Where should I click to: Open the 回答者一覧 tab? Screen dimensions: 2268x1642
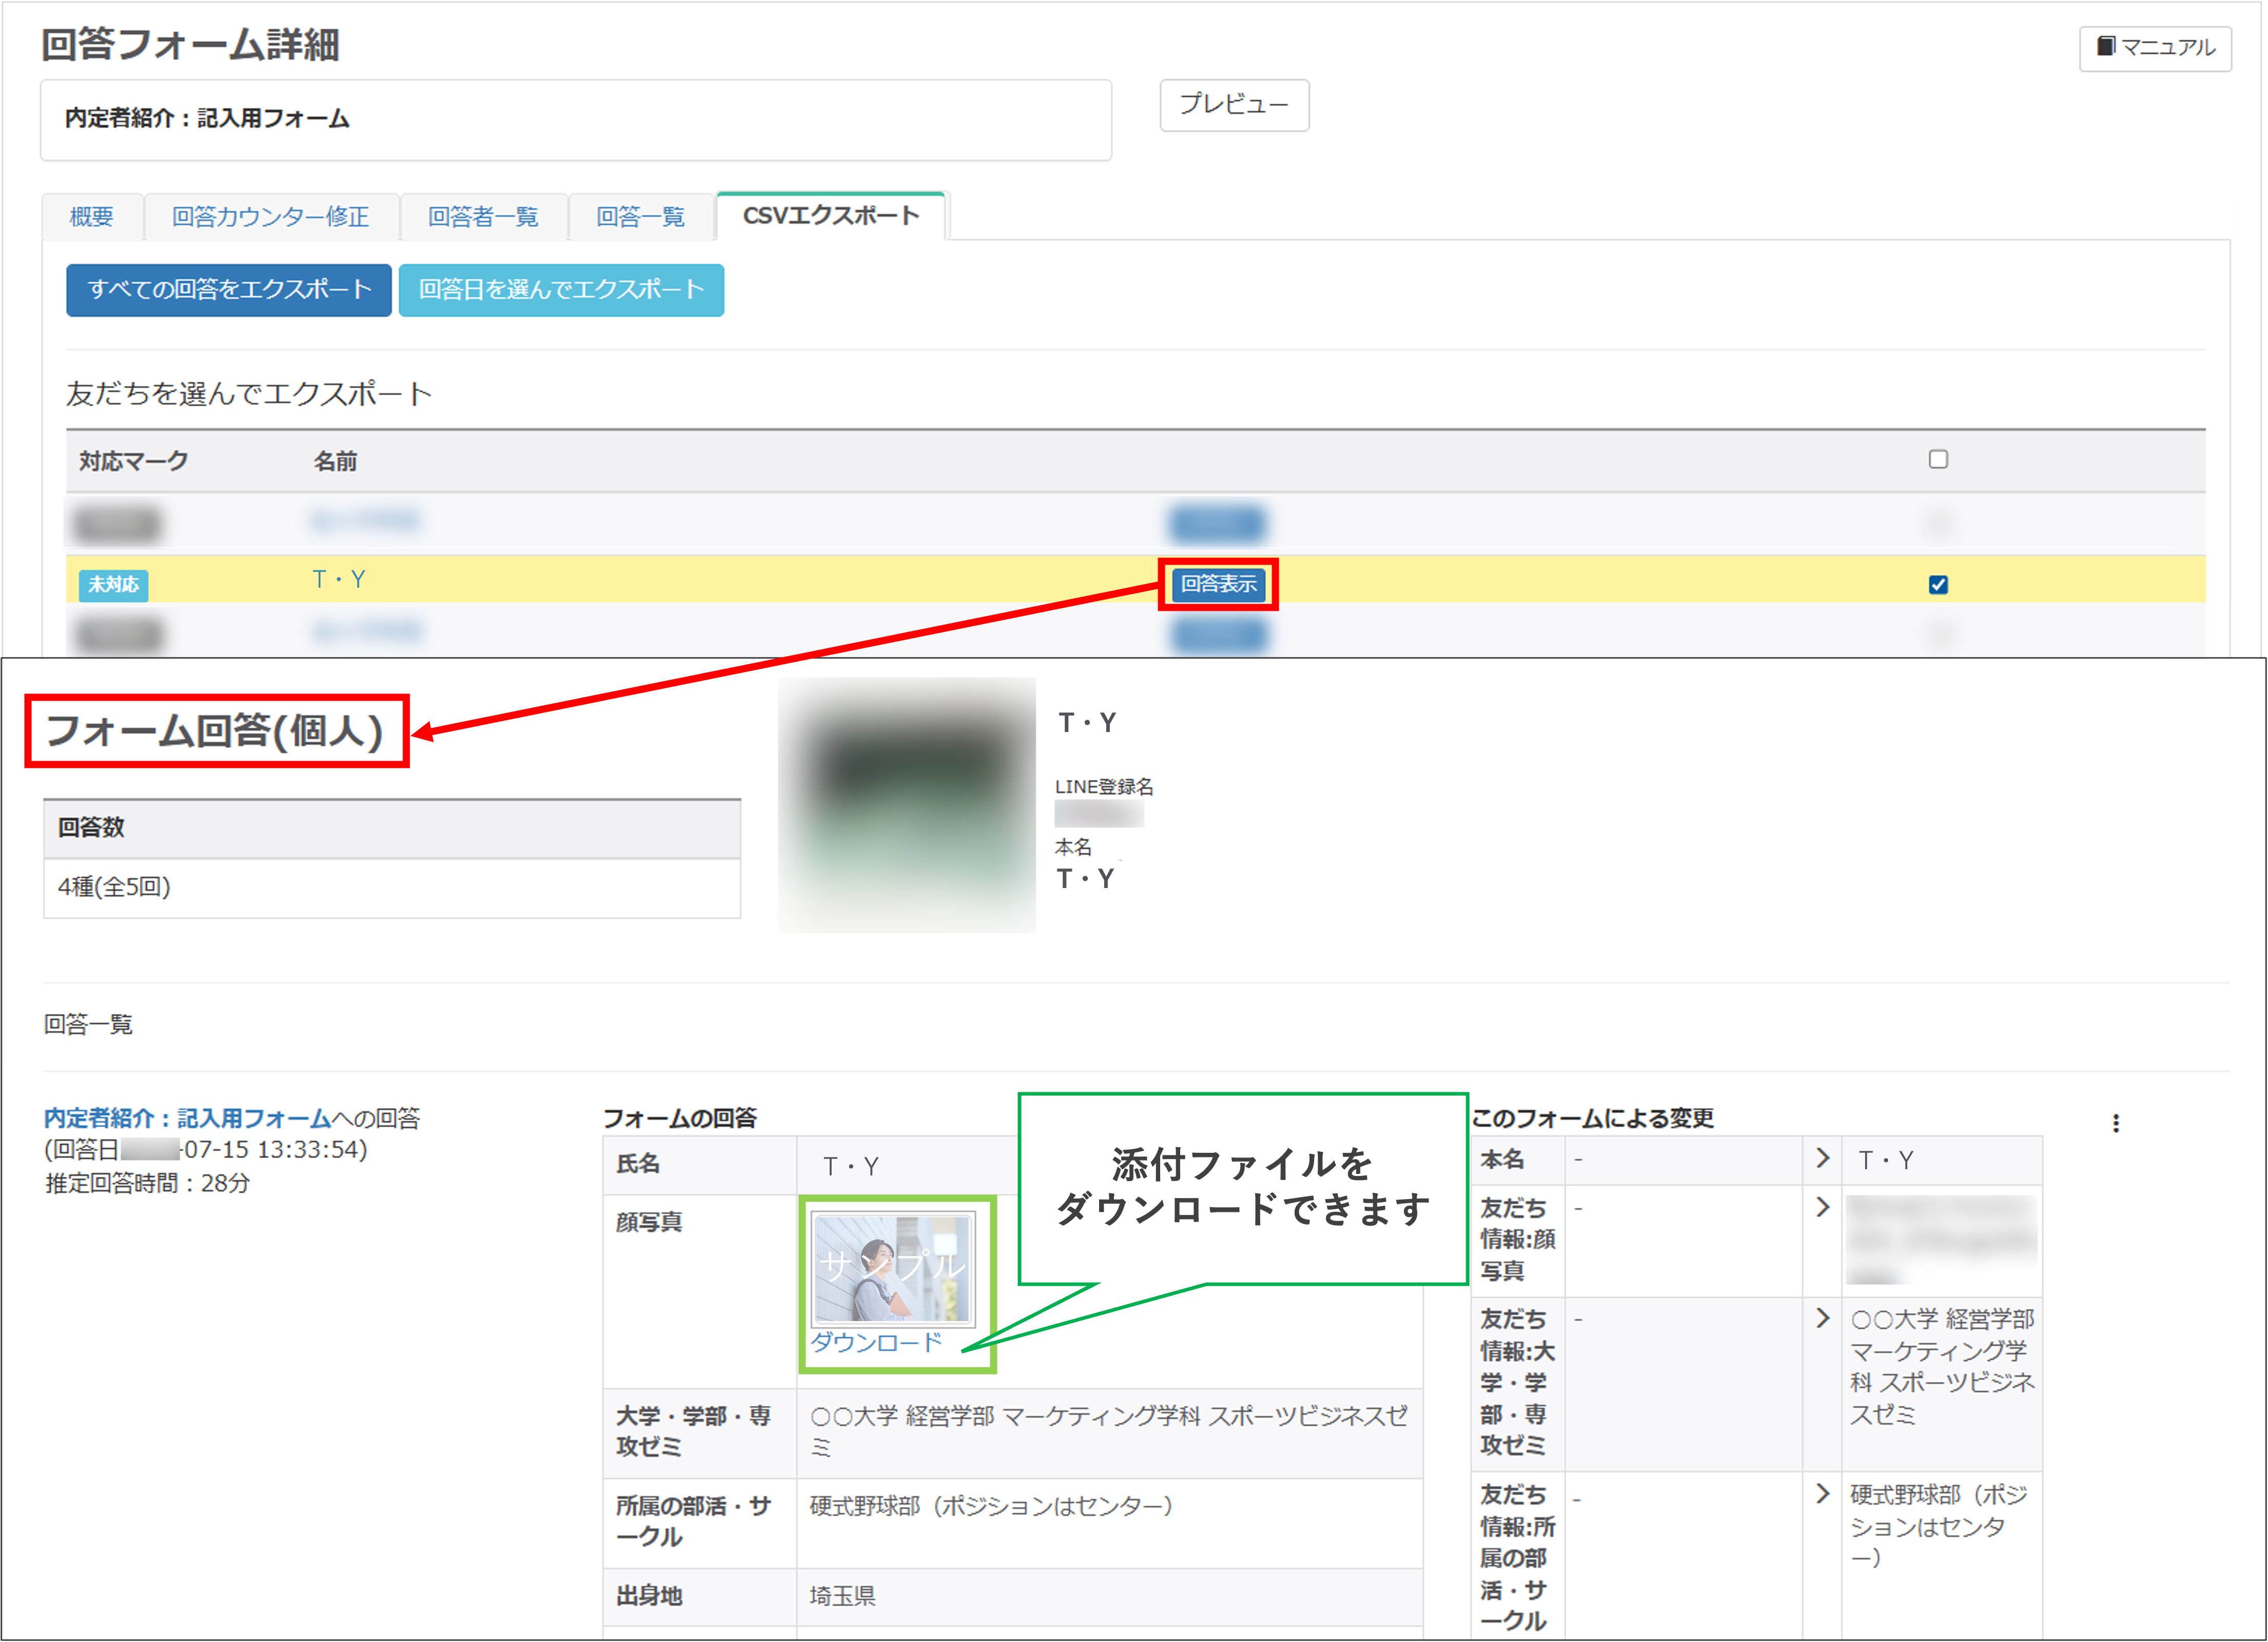tap(483, 216)
